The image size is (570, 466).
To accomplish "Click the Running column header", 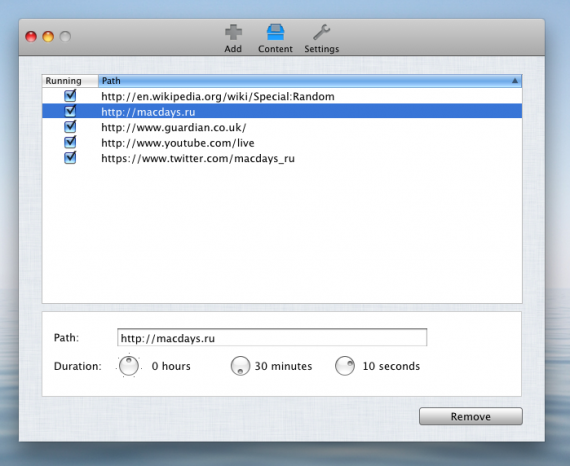I will (x=70, y=81).
